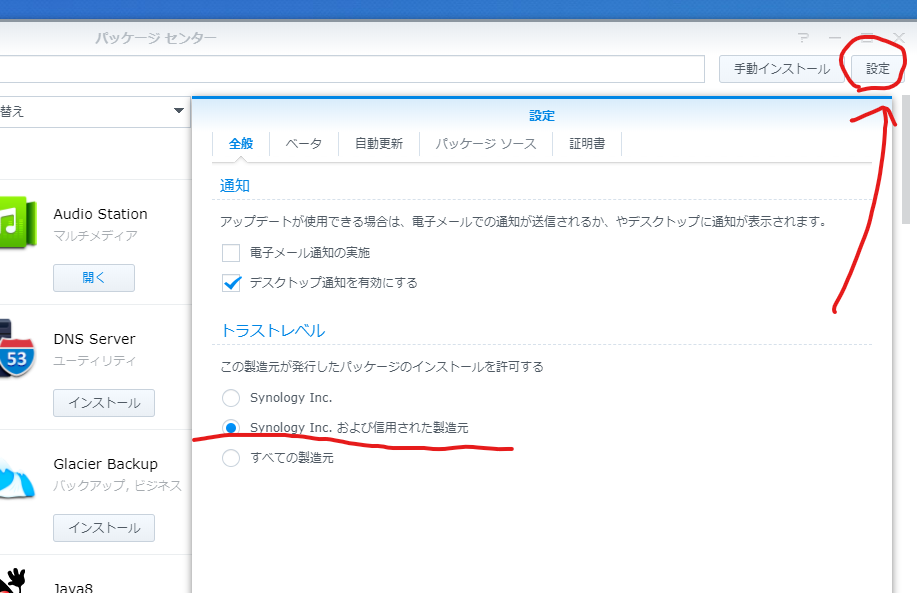The height and width of the screenshot is (593, 917).
Task: Click the circled 設定 button
Action: click(876, 69)
